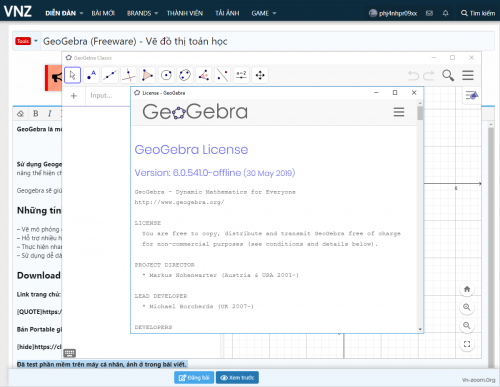The width and height of the screenshot is (500, 387).
Task: Open the License page hamburger menu
Action: click(x=399, y=112)
